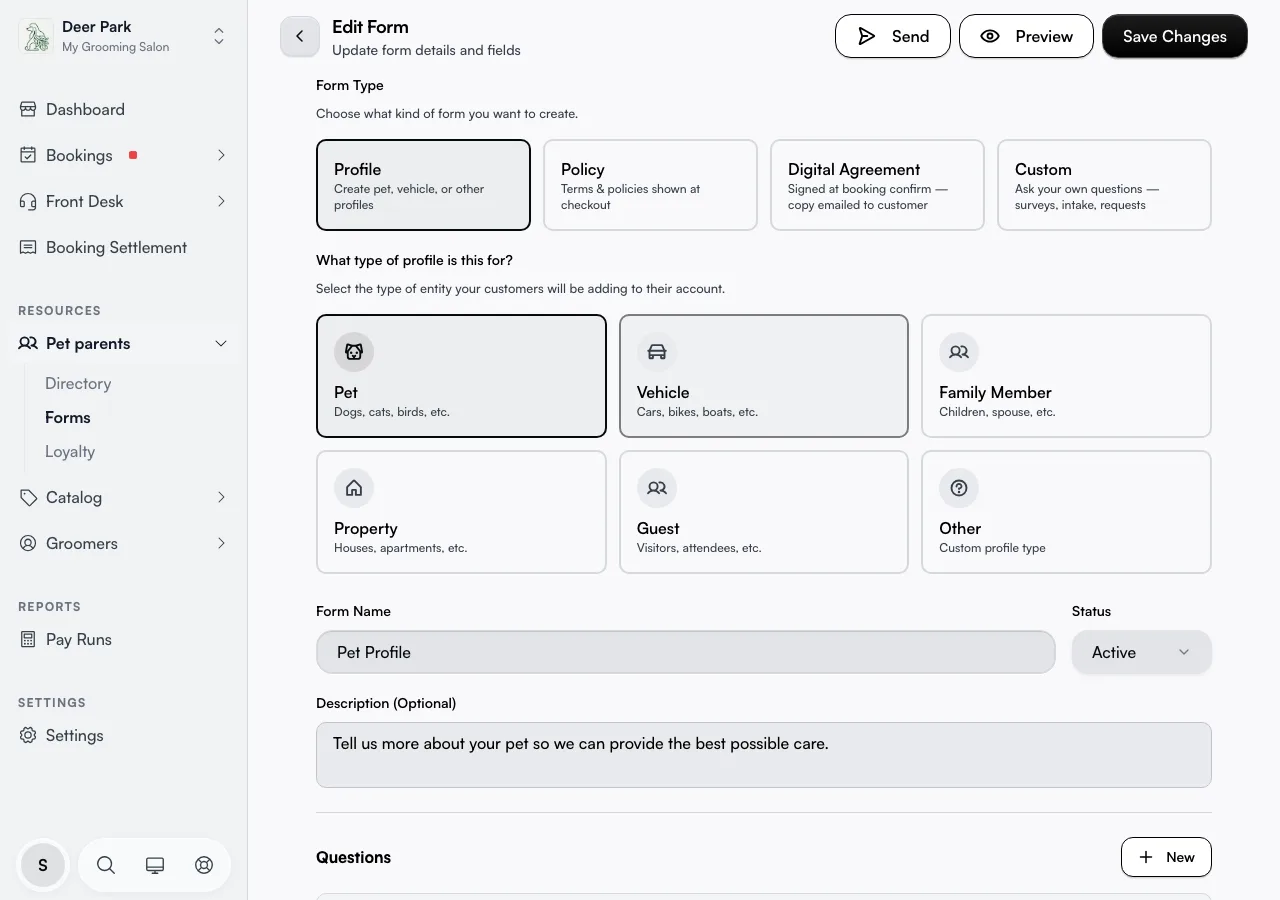Click the Catalog tag icon
The width and height of the screenshot is (1280, 900).
[28, 497]
